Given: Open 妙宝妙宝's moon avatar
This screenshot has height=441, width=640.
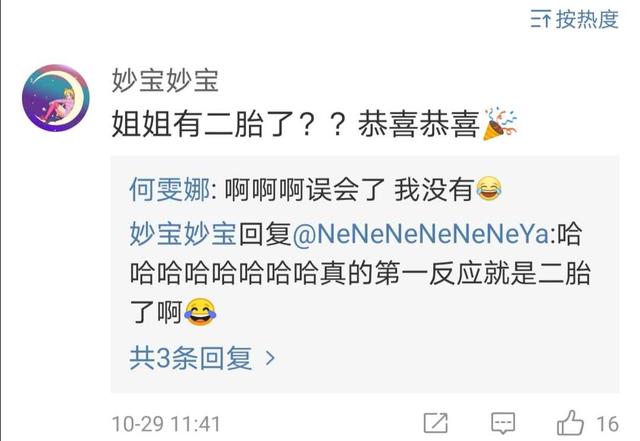Looking at the screenshot, I should point(56,98).
